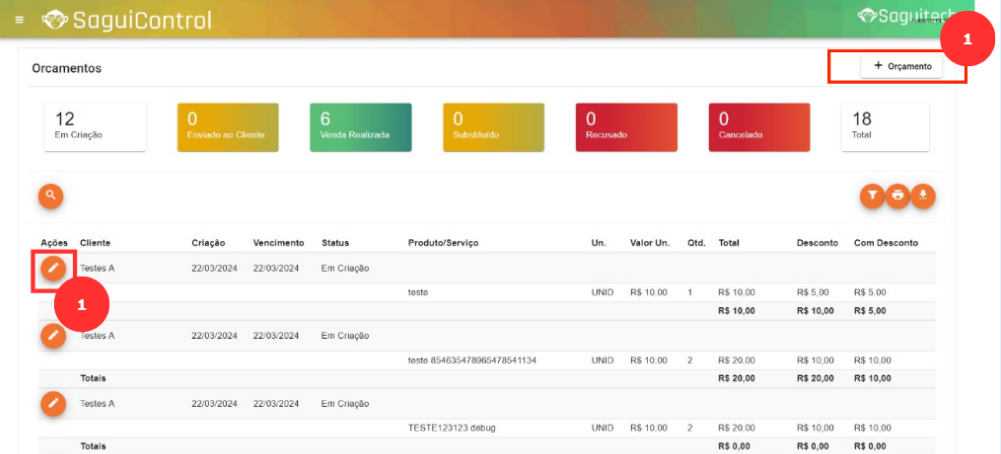
Task: Click the Vencimento column header
Action: (x=278, y=243)
